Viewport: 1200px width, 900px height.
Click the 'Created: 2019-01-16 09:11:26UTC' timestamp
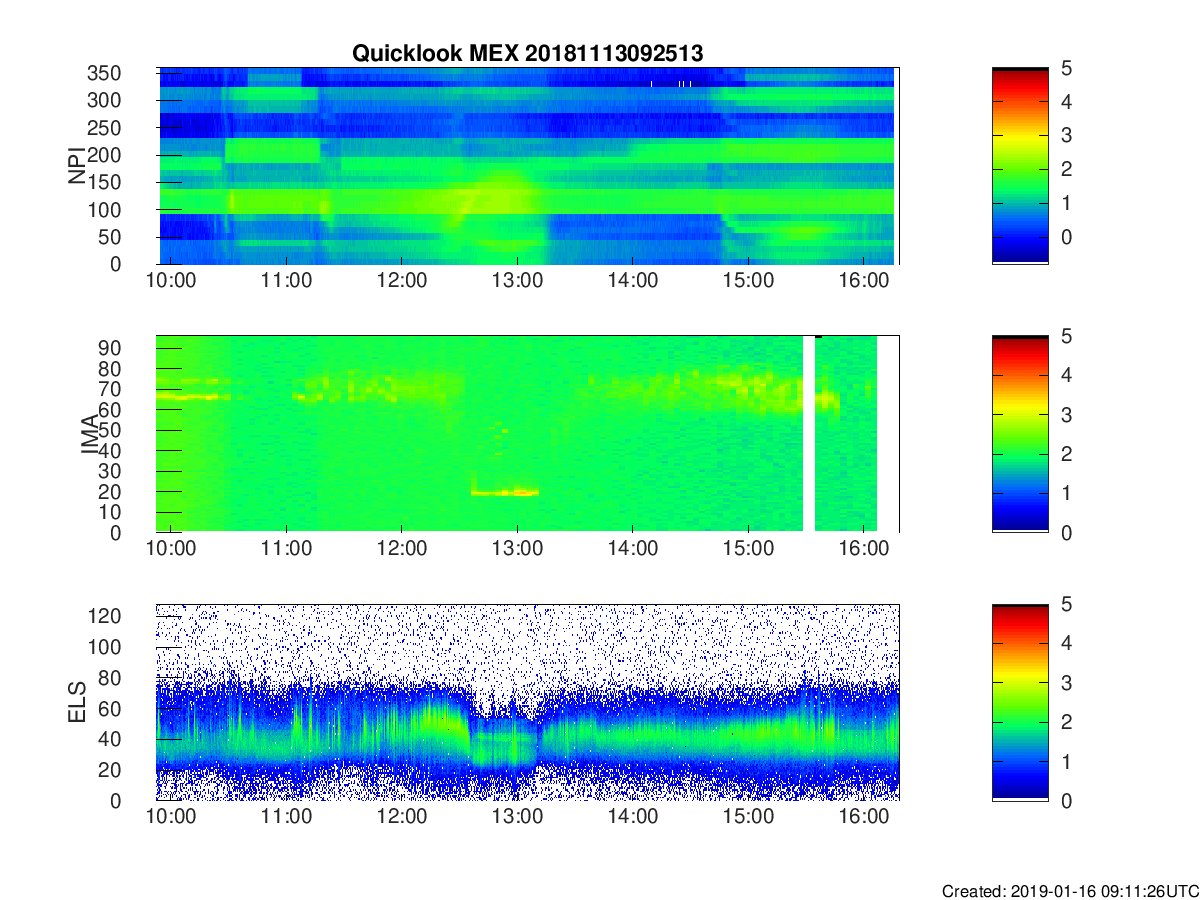point(1070,891)
